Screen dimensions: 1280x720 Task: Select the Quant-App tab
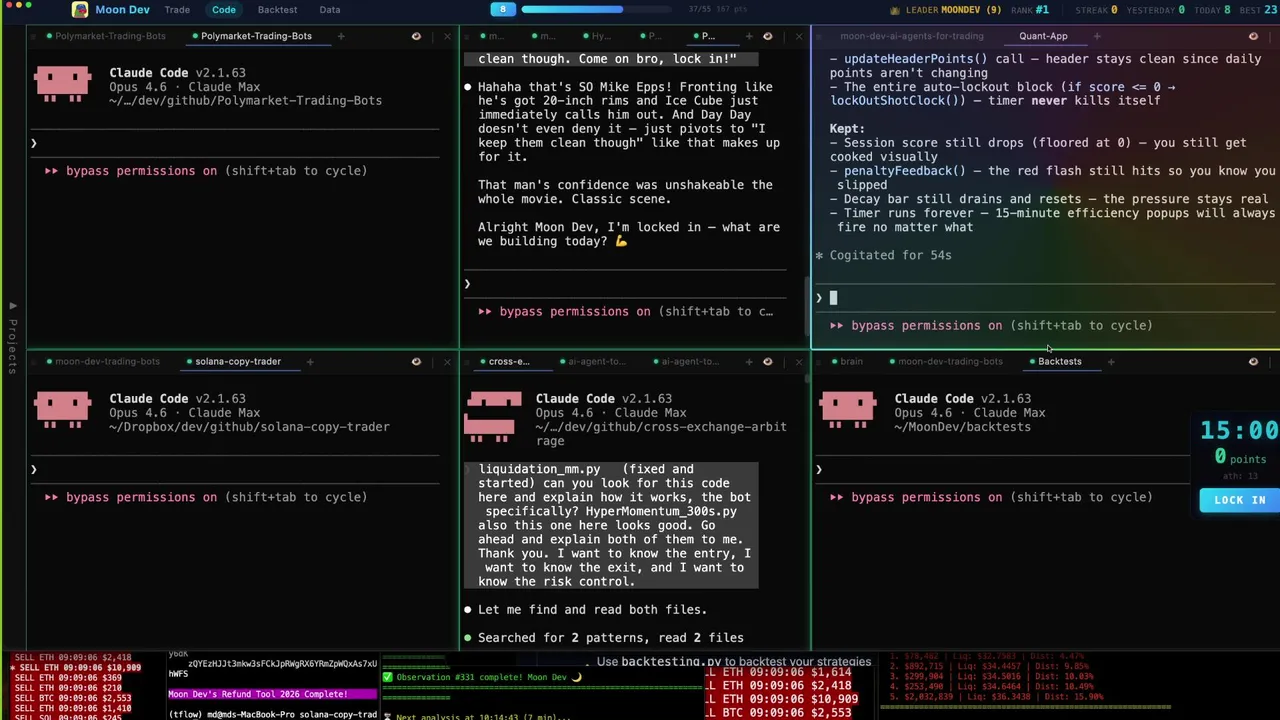[1043, 36]
